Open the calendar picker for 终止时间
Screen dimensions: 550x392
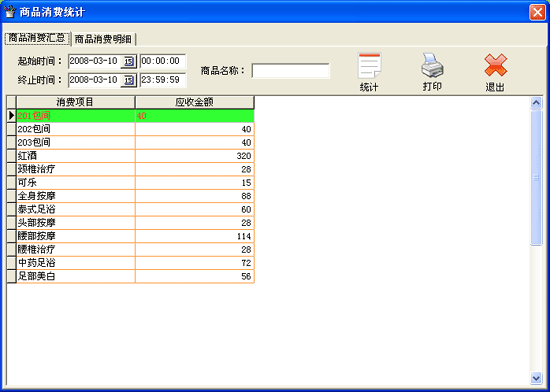(128, 81)
